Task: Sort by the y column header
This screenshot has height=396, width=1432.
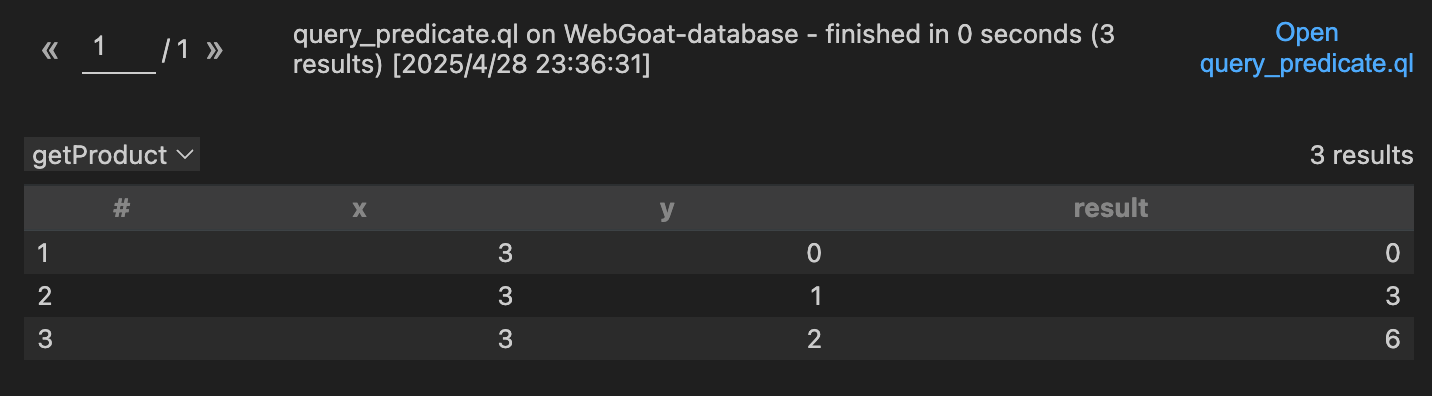Action: [x=667, y=208]
